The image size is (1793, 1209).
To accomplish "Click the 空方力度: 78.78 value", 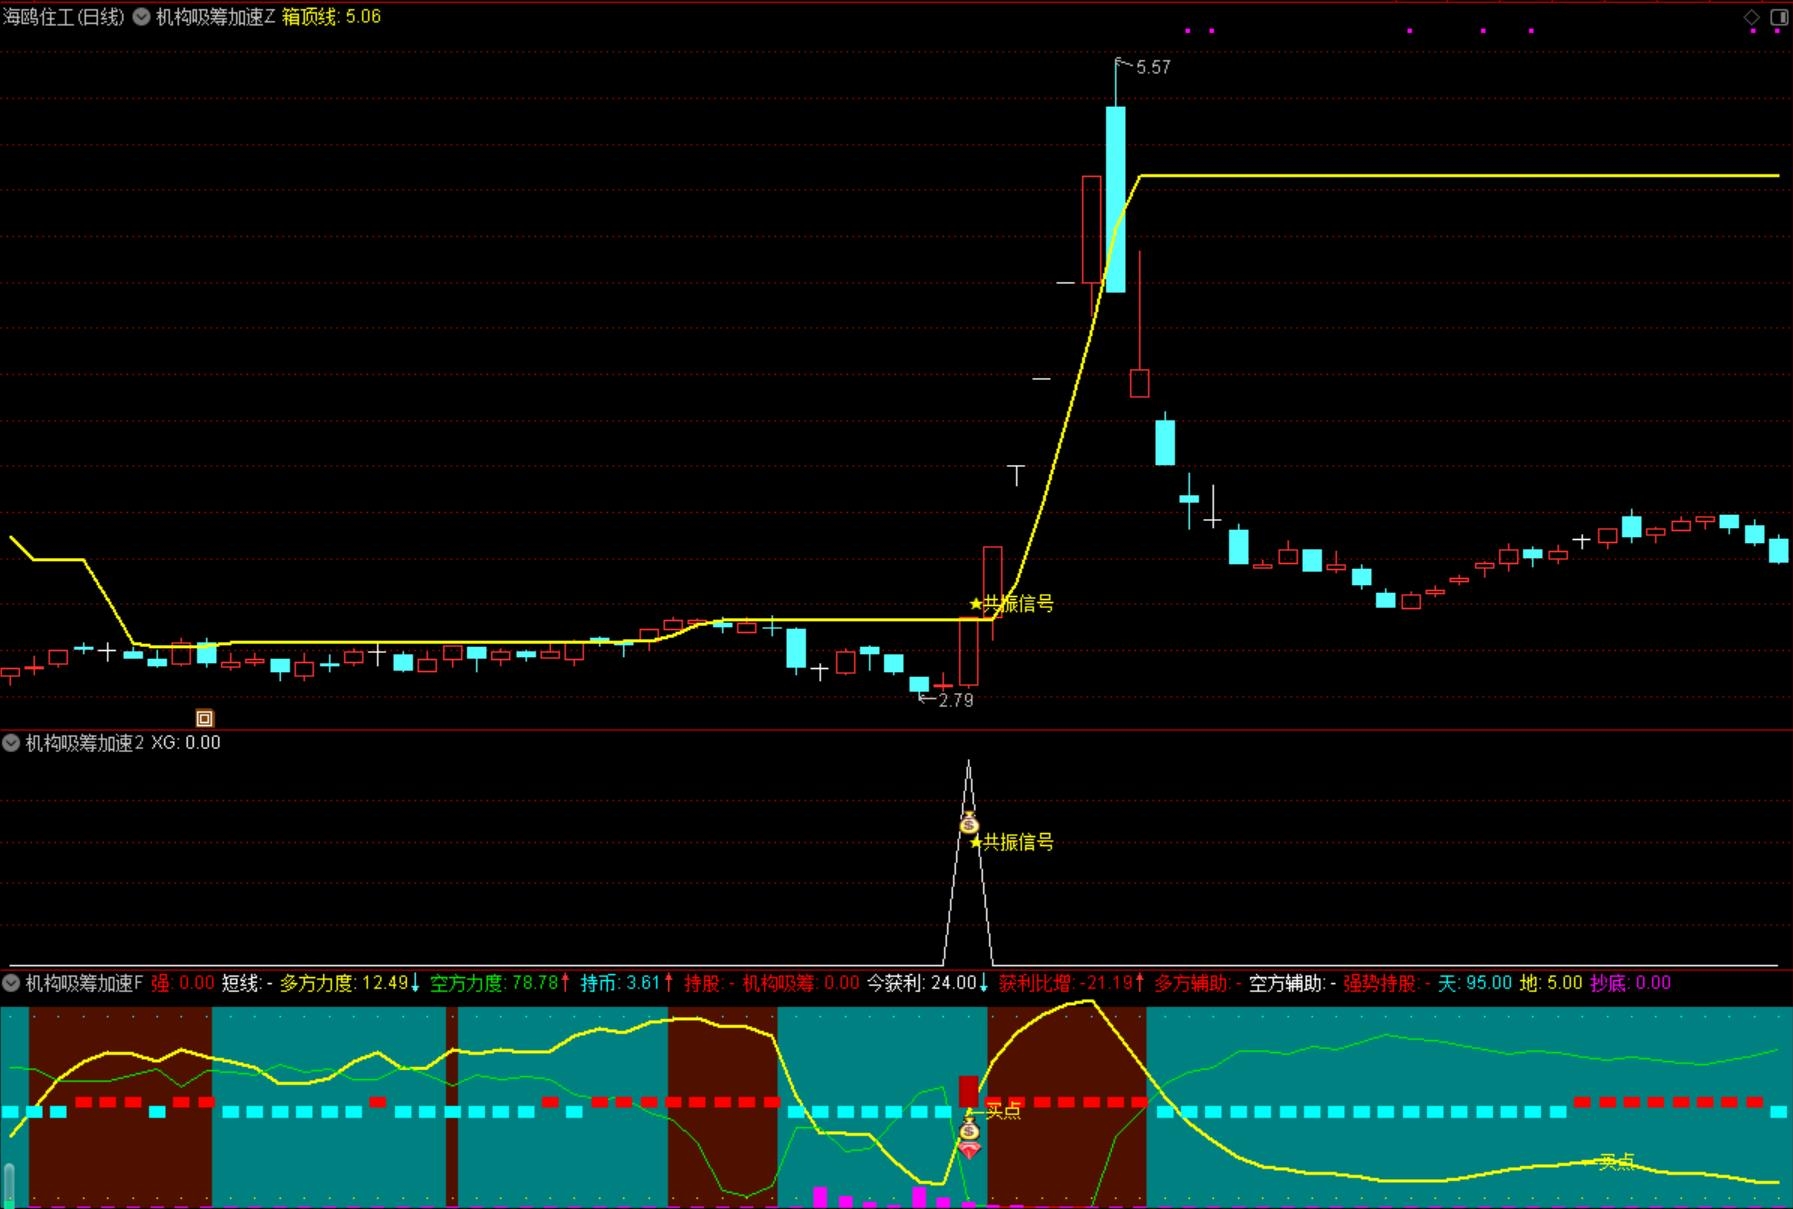I will [500, 983].
